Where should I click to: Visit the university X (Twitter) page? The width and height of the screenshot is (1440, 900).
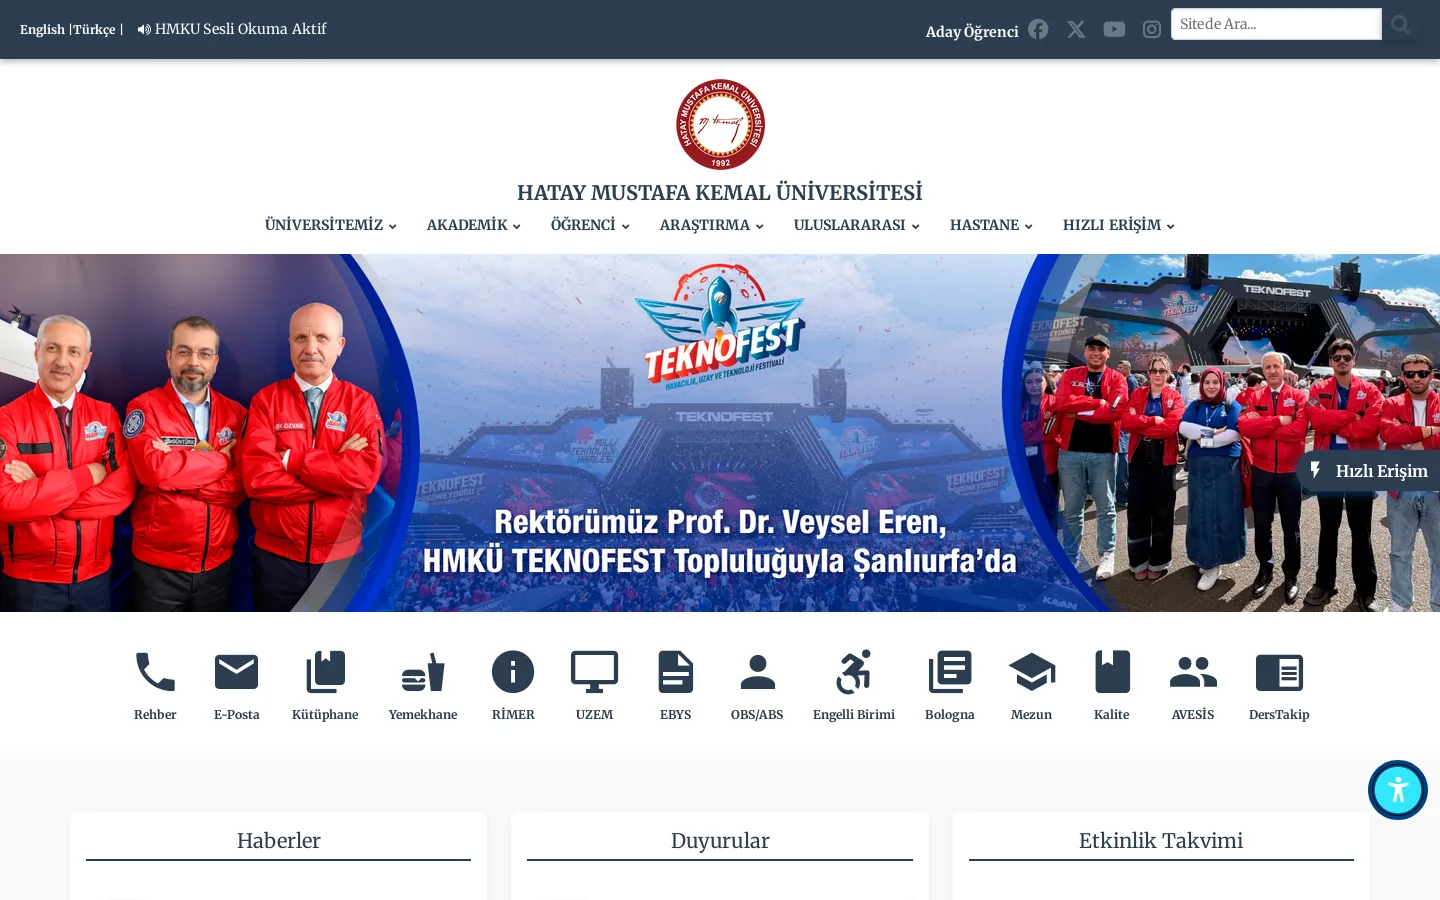(x=1076, y=29)
